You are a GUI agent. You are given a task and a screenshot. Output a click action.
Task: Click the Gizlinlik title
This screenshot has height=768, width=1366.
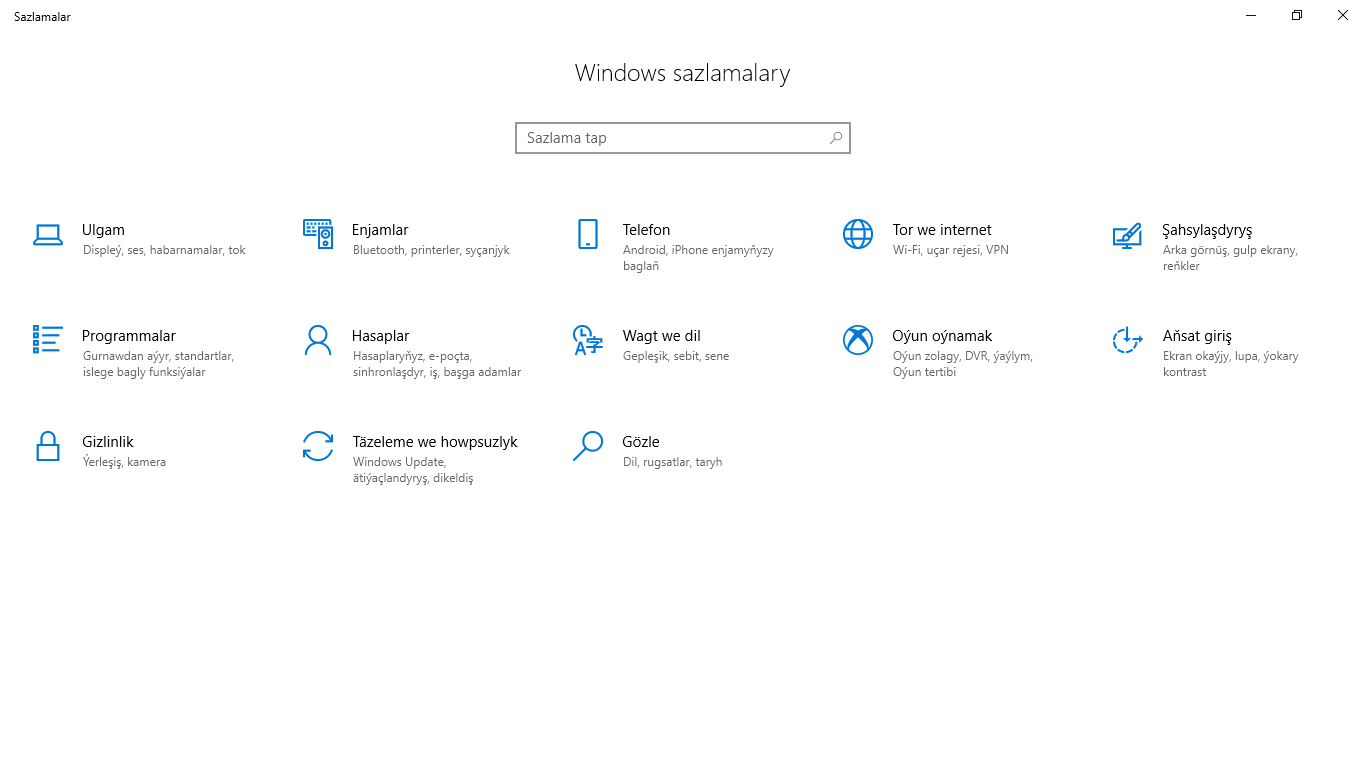click(108, 442)
